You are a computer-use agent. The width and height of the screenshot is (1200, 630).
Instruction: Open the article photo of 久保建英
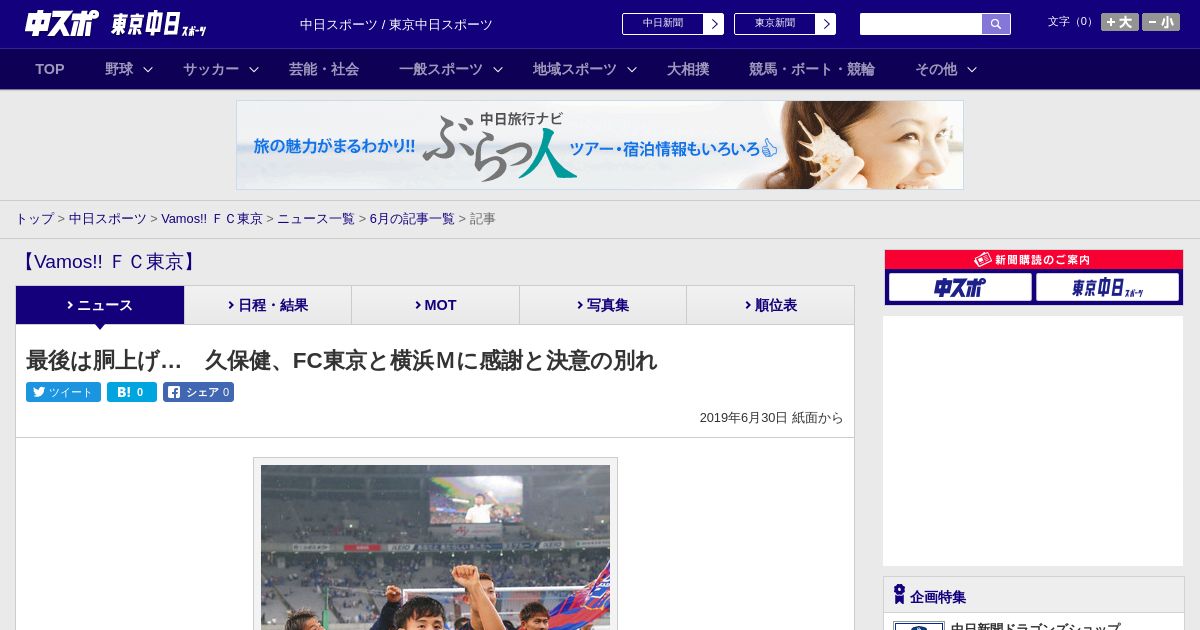435,546
